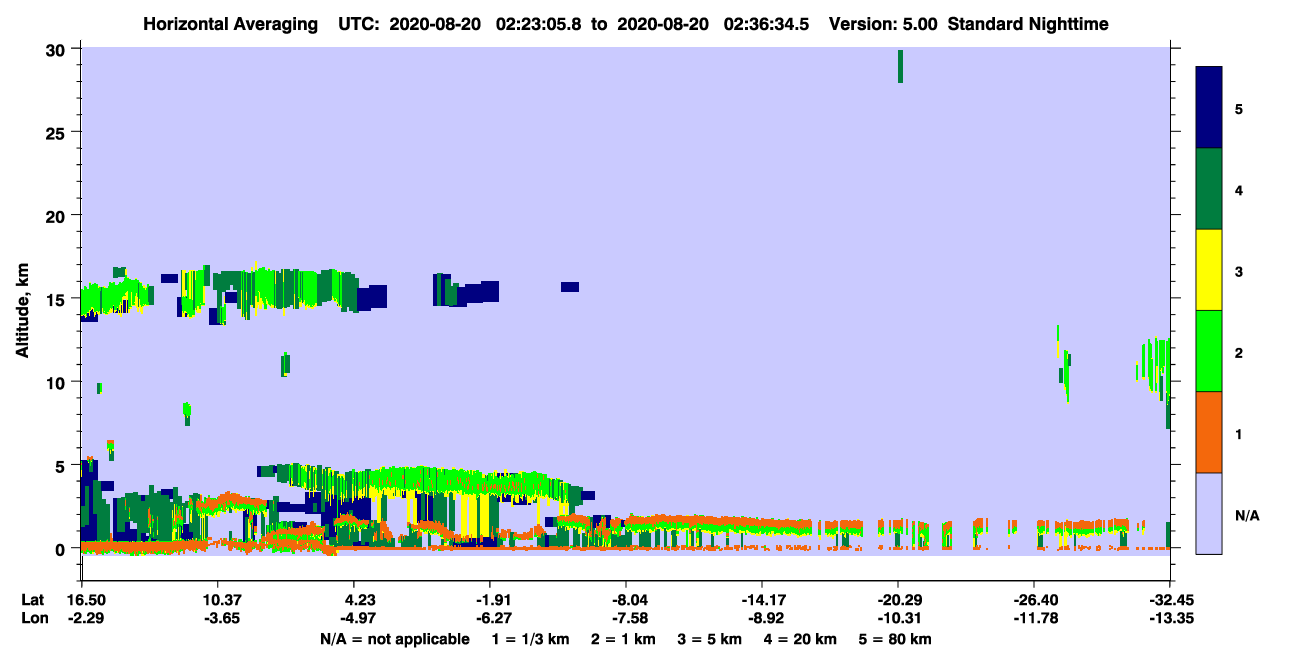Click the start time '02:23:05.8'

[541, 23]
